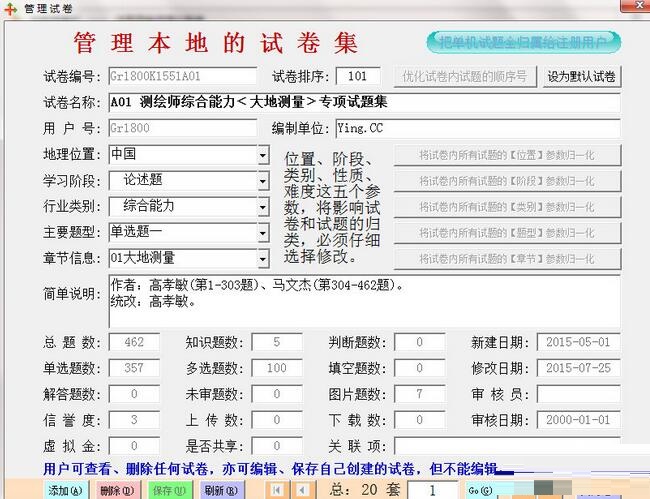
Task: Click the 未审题数 field
Action: click(276, 394)
